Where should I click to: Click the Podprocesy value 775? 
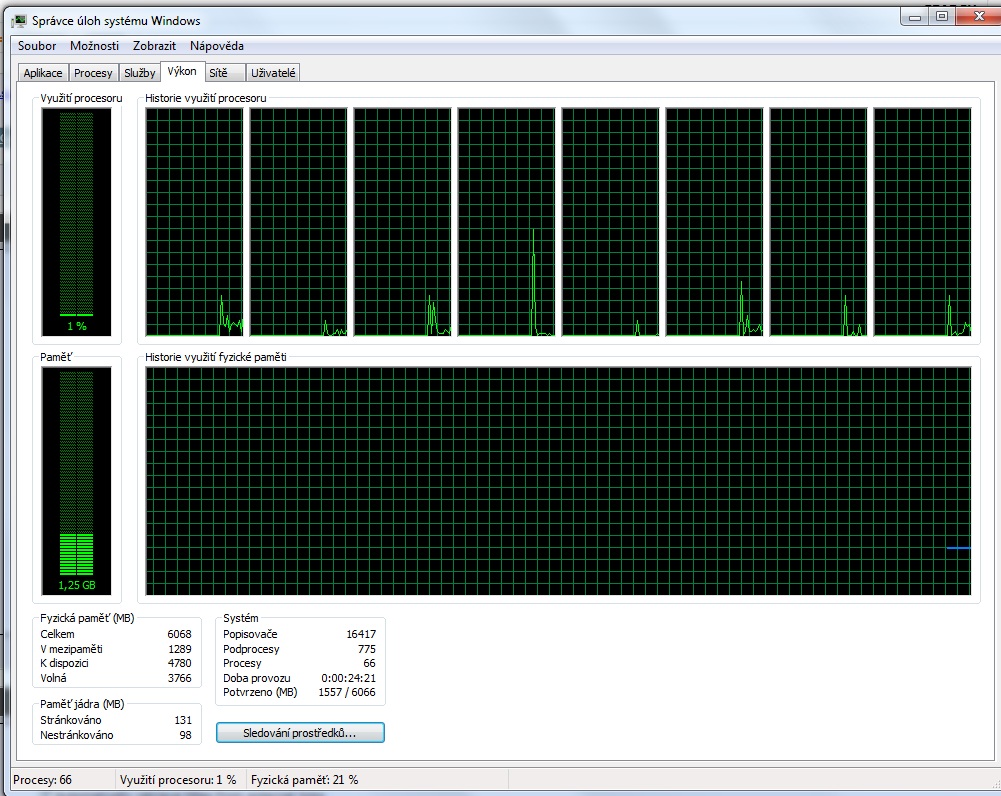[367, 649]
